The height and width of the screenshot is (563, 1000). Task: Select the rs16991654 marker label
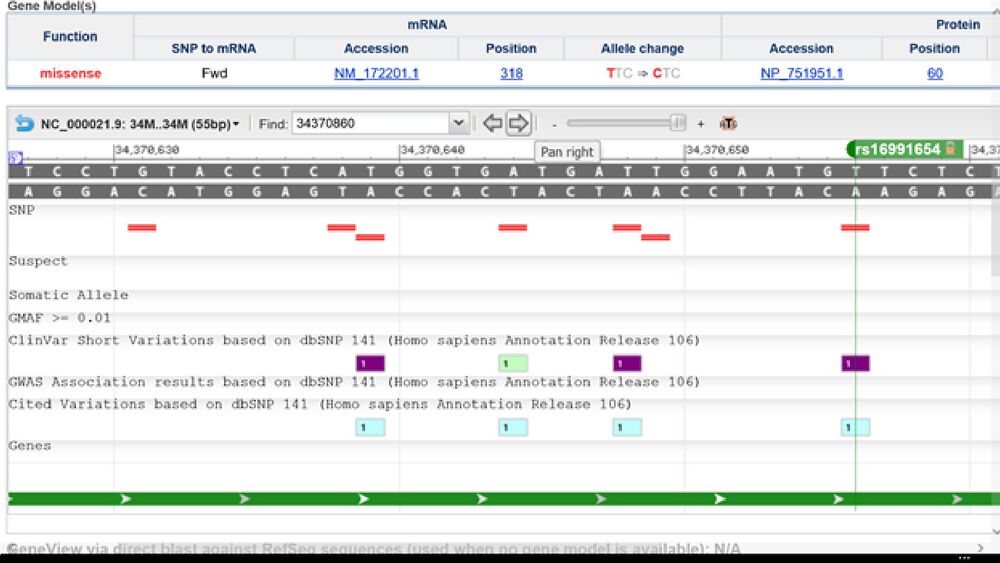(897, 149)
